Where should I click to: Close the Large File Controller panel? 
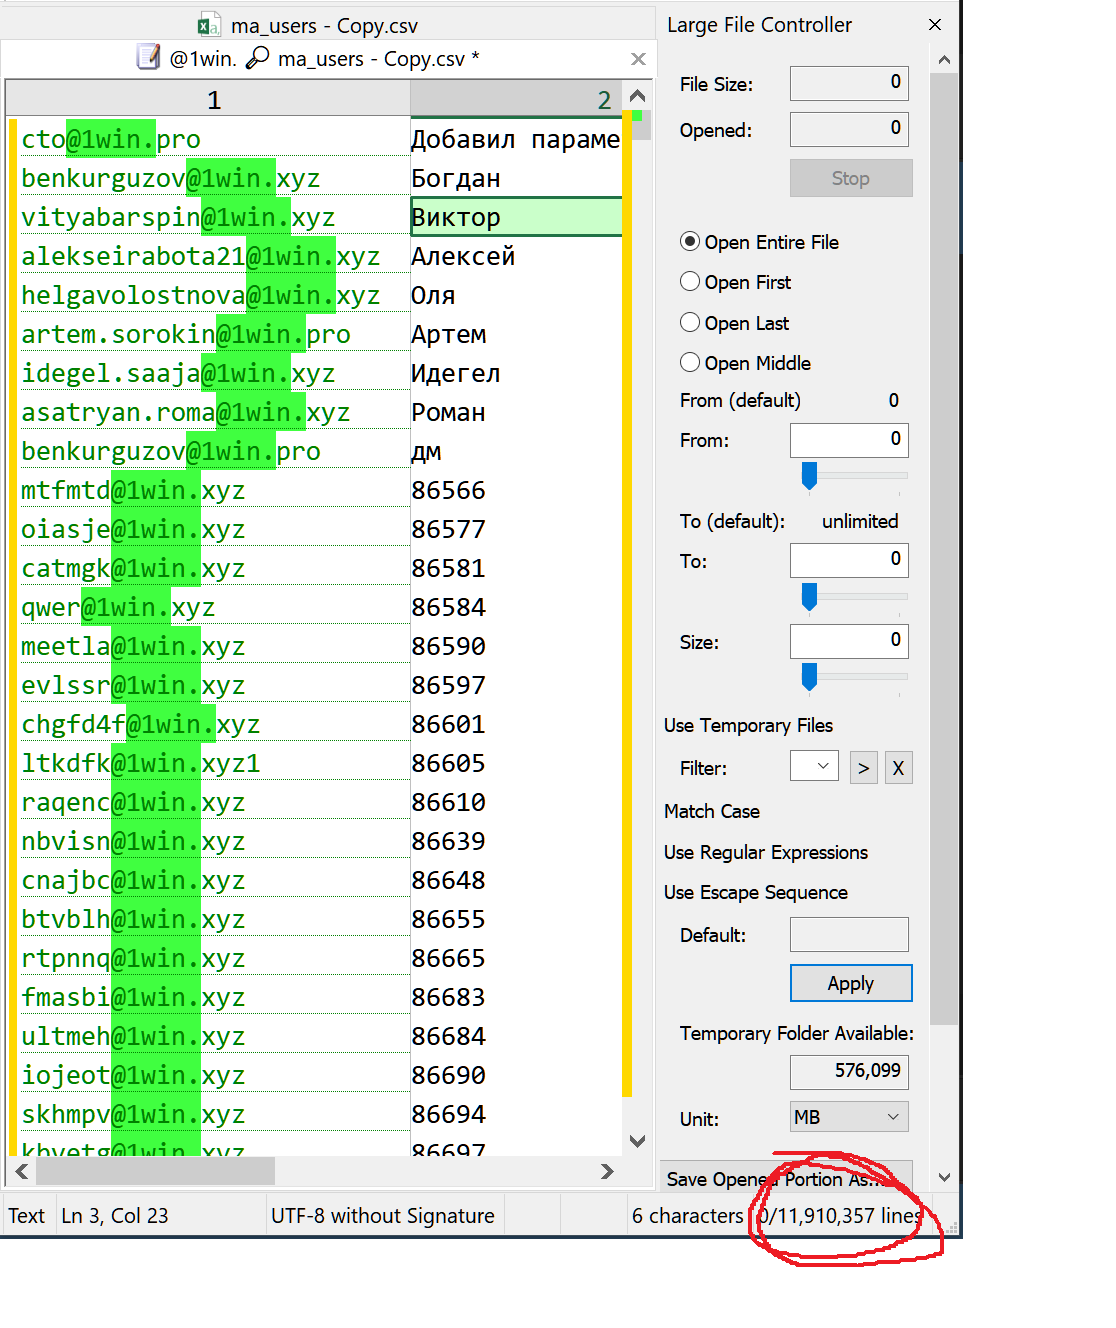pyautogui.click(x=935, y=24)
